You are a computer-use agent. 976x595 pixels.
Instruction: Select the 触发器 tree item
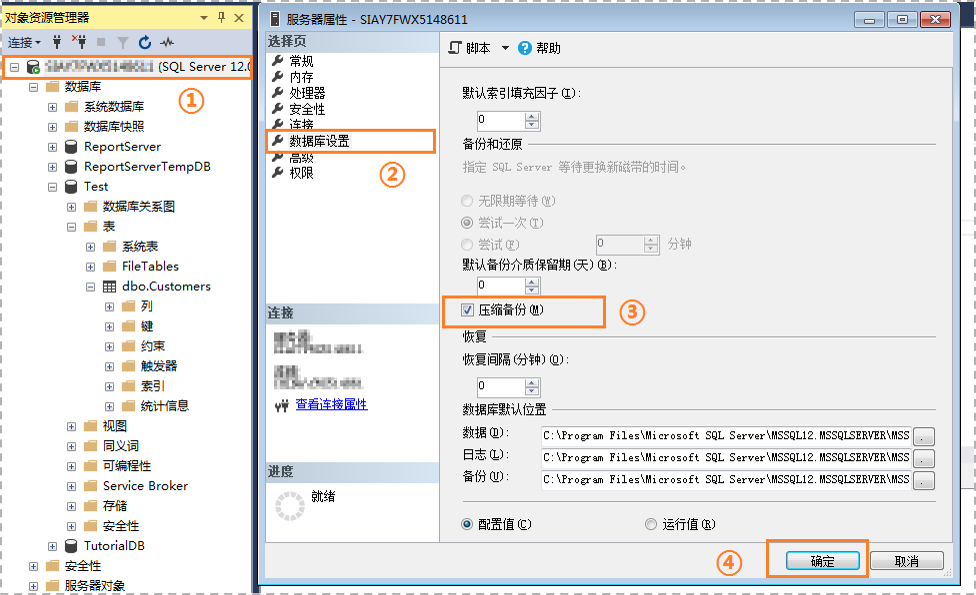pos(159,366)
